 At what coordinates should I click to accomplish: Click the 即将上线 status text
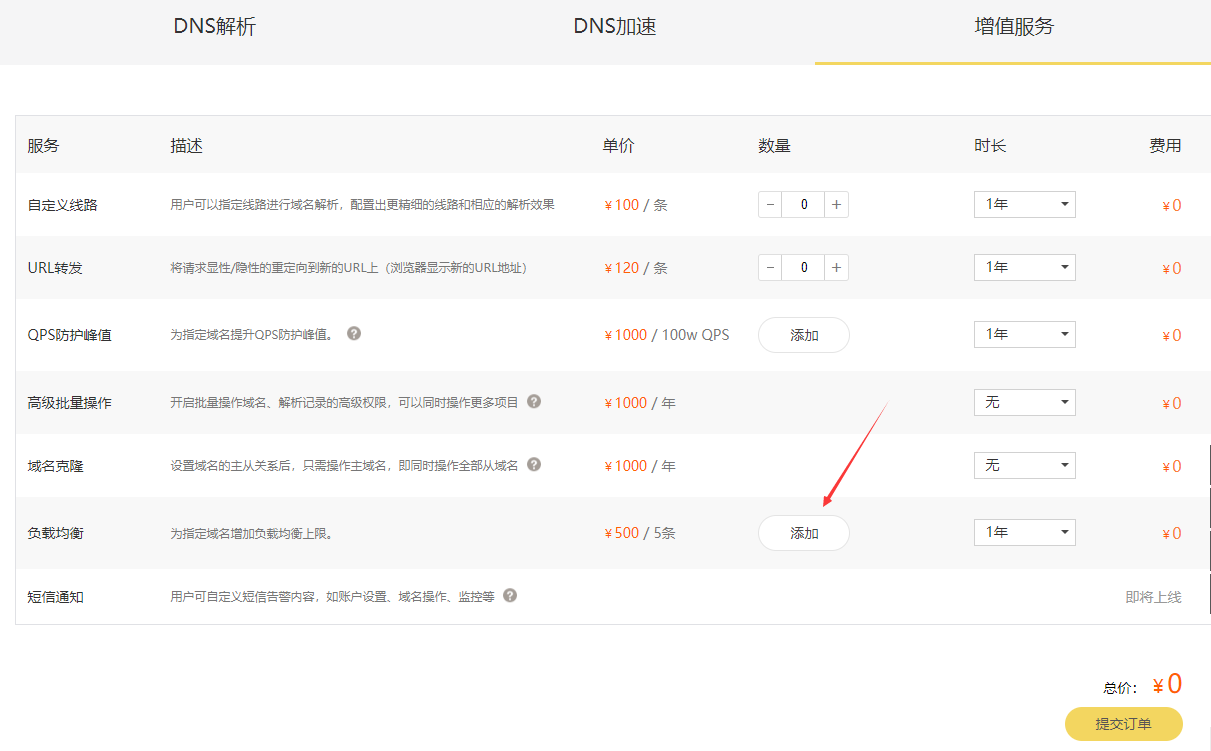[x=1153, y=597]
